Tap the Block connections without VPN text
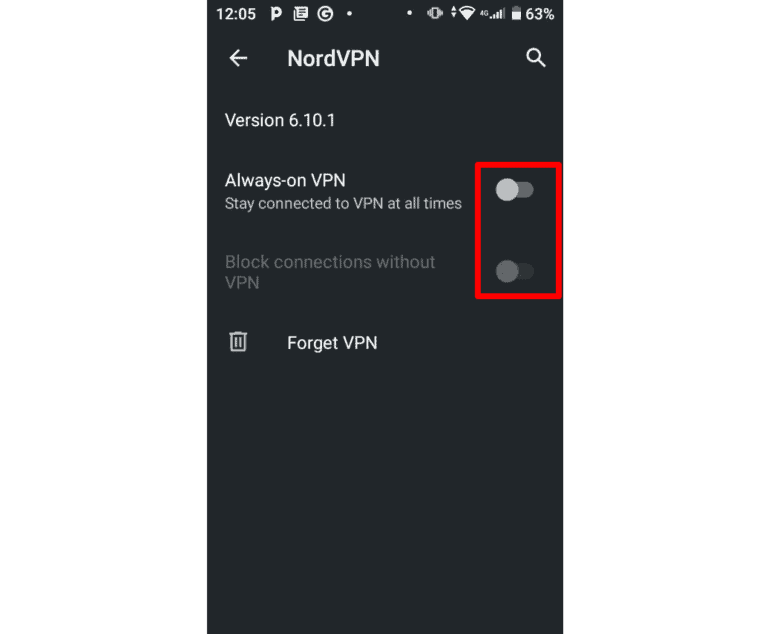The height and width of the screenshot is (634, 768). [x=330, y=272]
